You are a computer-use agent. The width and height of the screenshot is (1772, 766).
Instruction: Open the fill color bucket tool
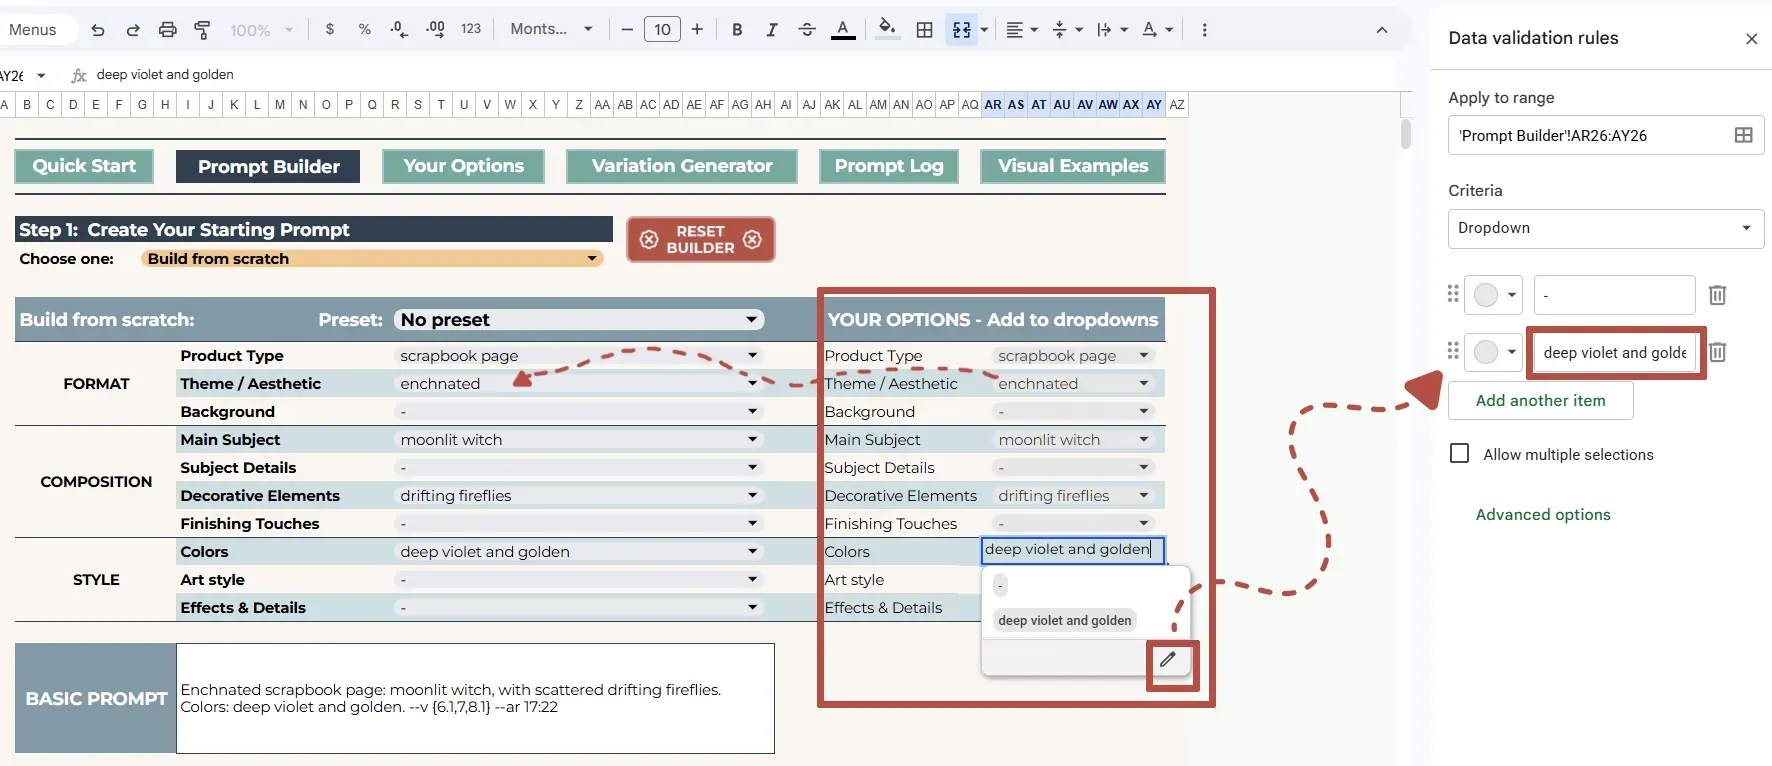point(886,29)
